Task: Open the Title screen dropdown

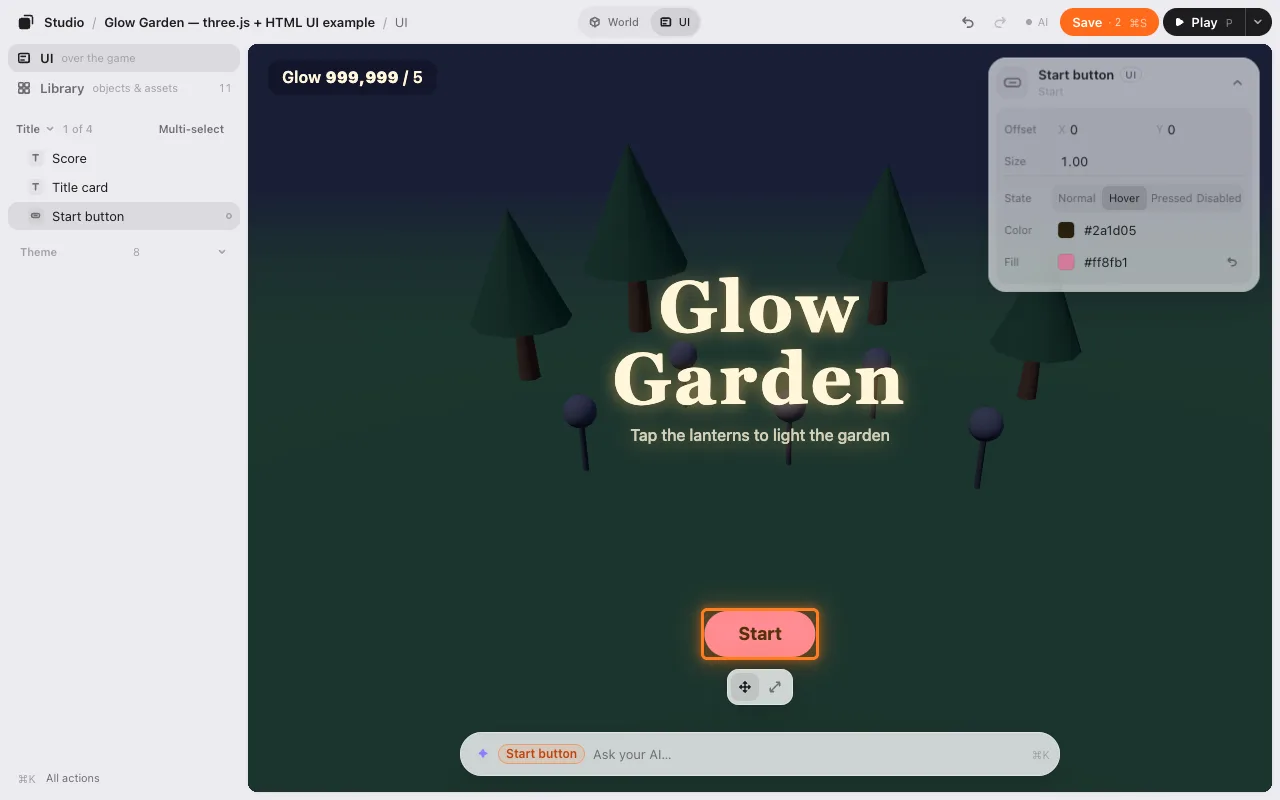Action: click(x=35, y=129)
